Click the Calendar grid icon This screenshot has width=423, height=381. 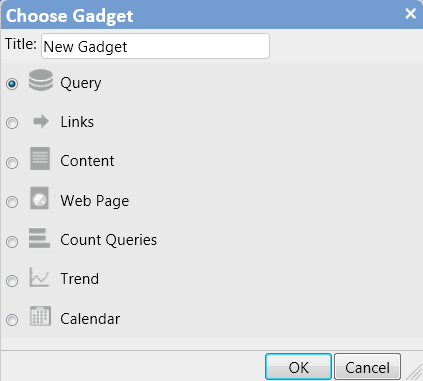[x=40, y=316]
